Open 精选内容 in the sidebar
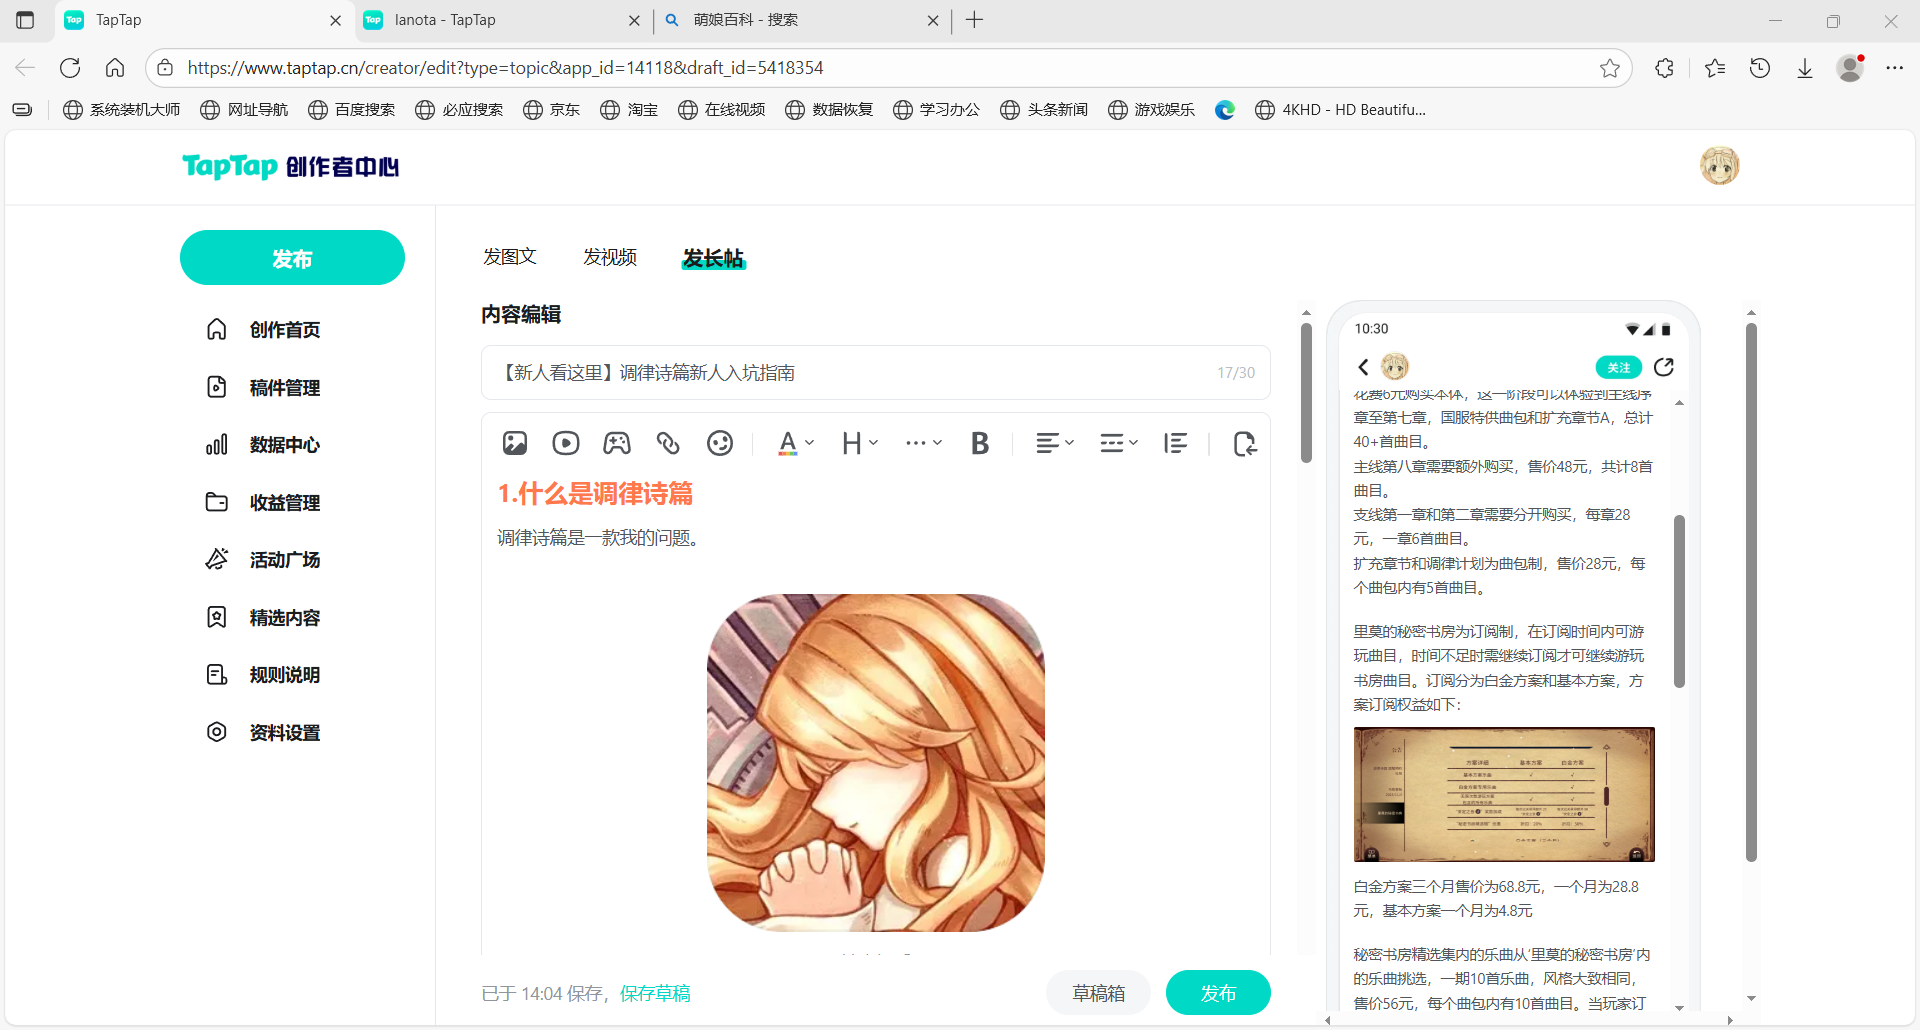Viewport: 1920px width, 1030px height. [264, 618]
